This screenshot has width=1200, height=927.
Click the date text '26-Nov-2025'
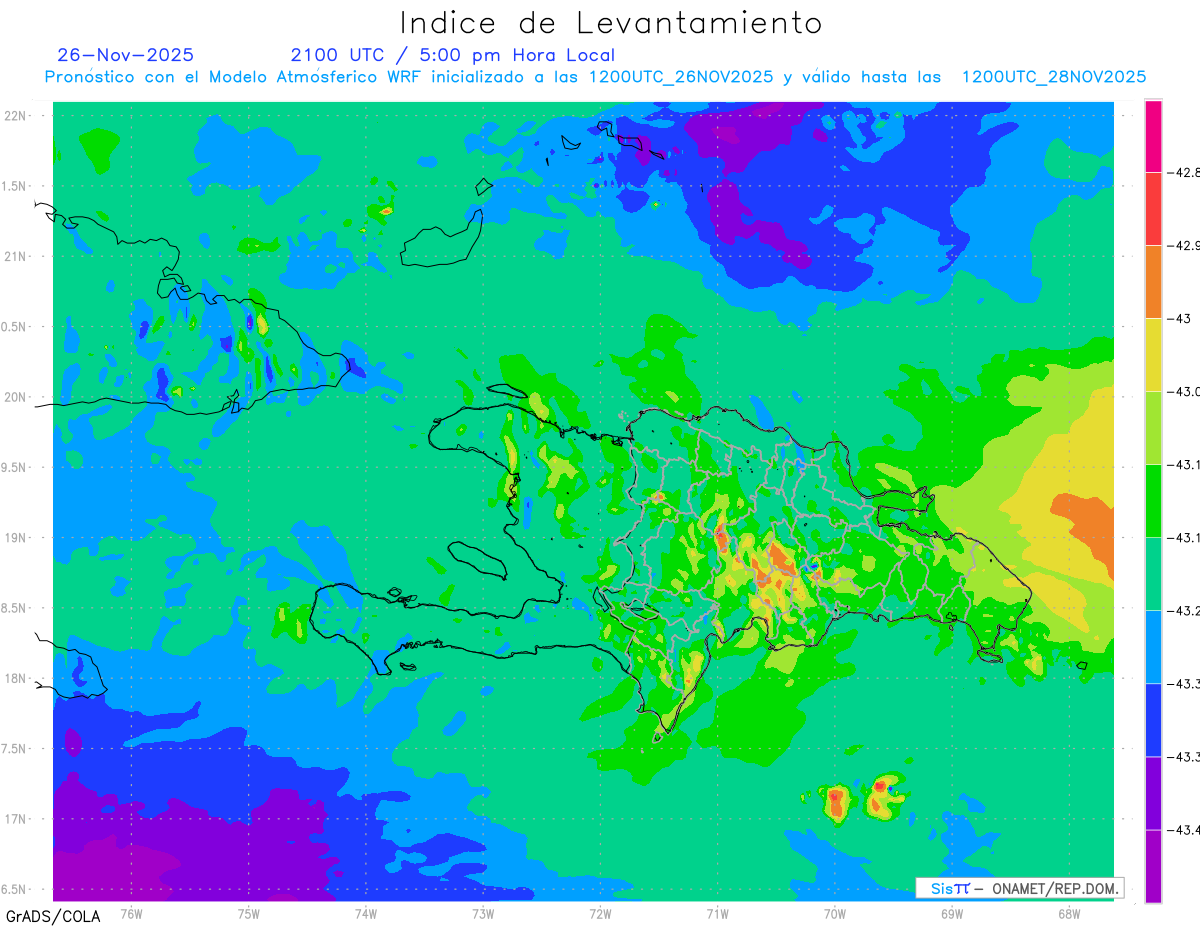(126, 55)
